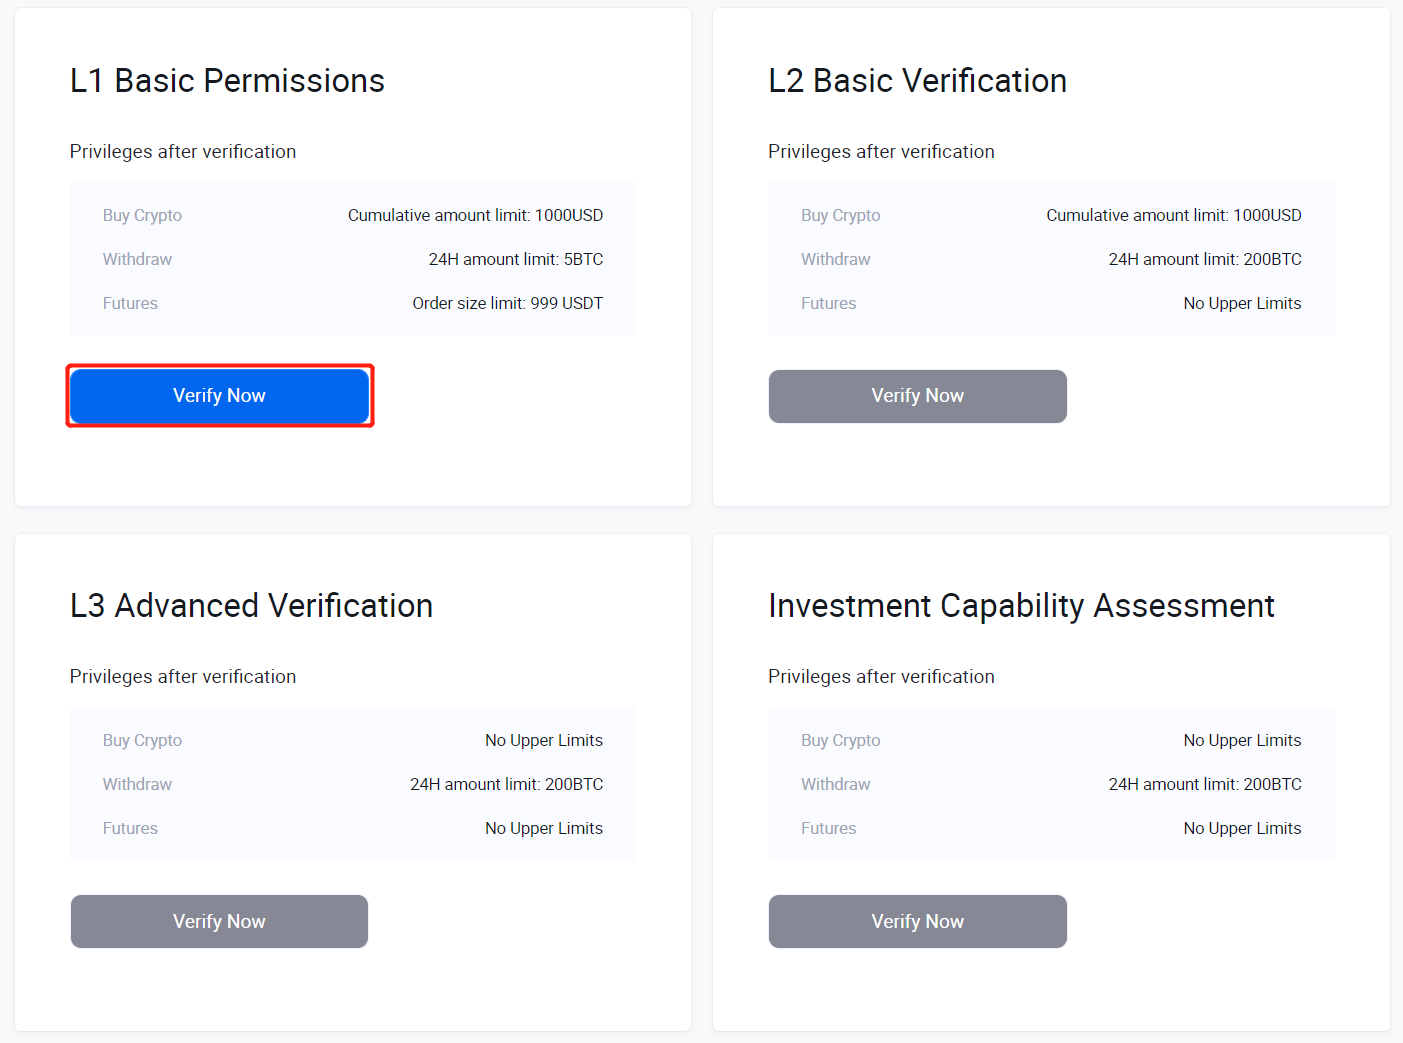Screen dimensions: 1403x1043
Task: Click L3 Futures row label
Action: pyautogui.click(x=130, y=828)
